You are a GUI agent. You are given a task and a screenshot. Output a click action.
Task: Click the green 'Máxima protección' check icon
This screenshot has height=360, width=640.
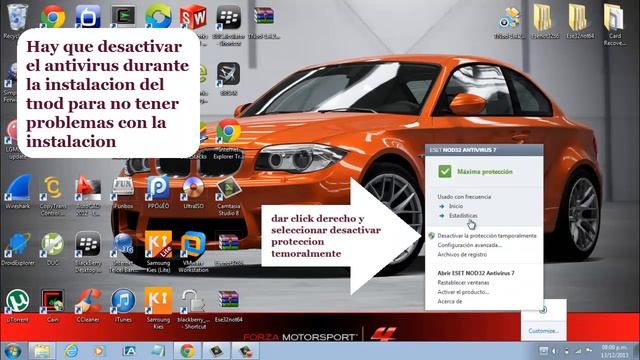click(x=444, y=171)
